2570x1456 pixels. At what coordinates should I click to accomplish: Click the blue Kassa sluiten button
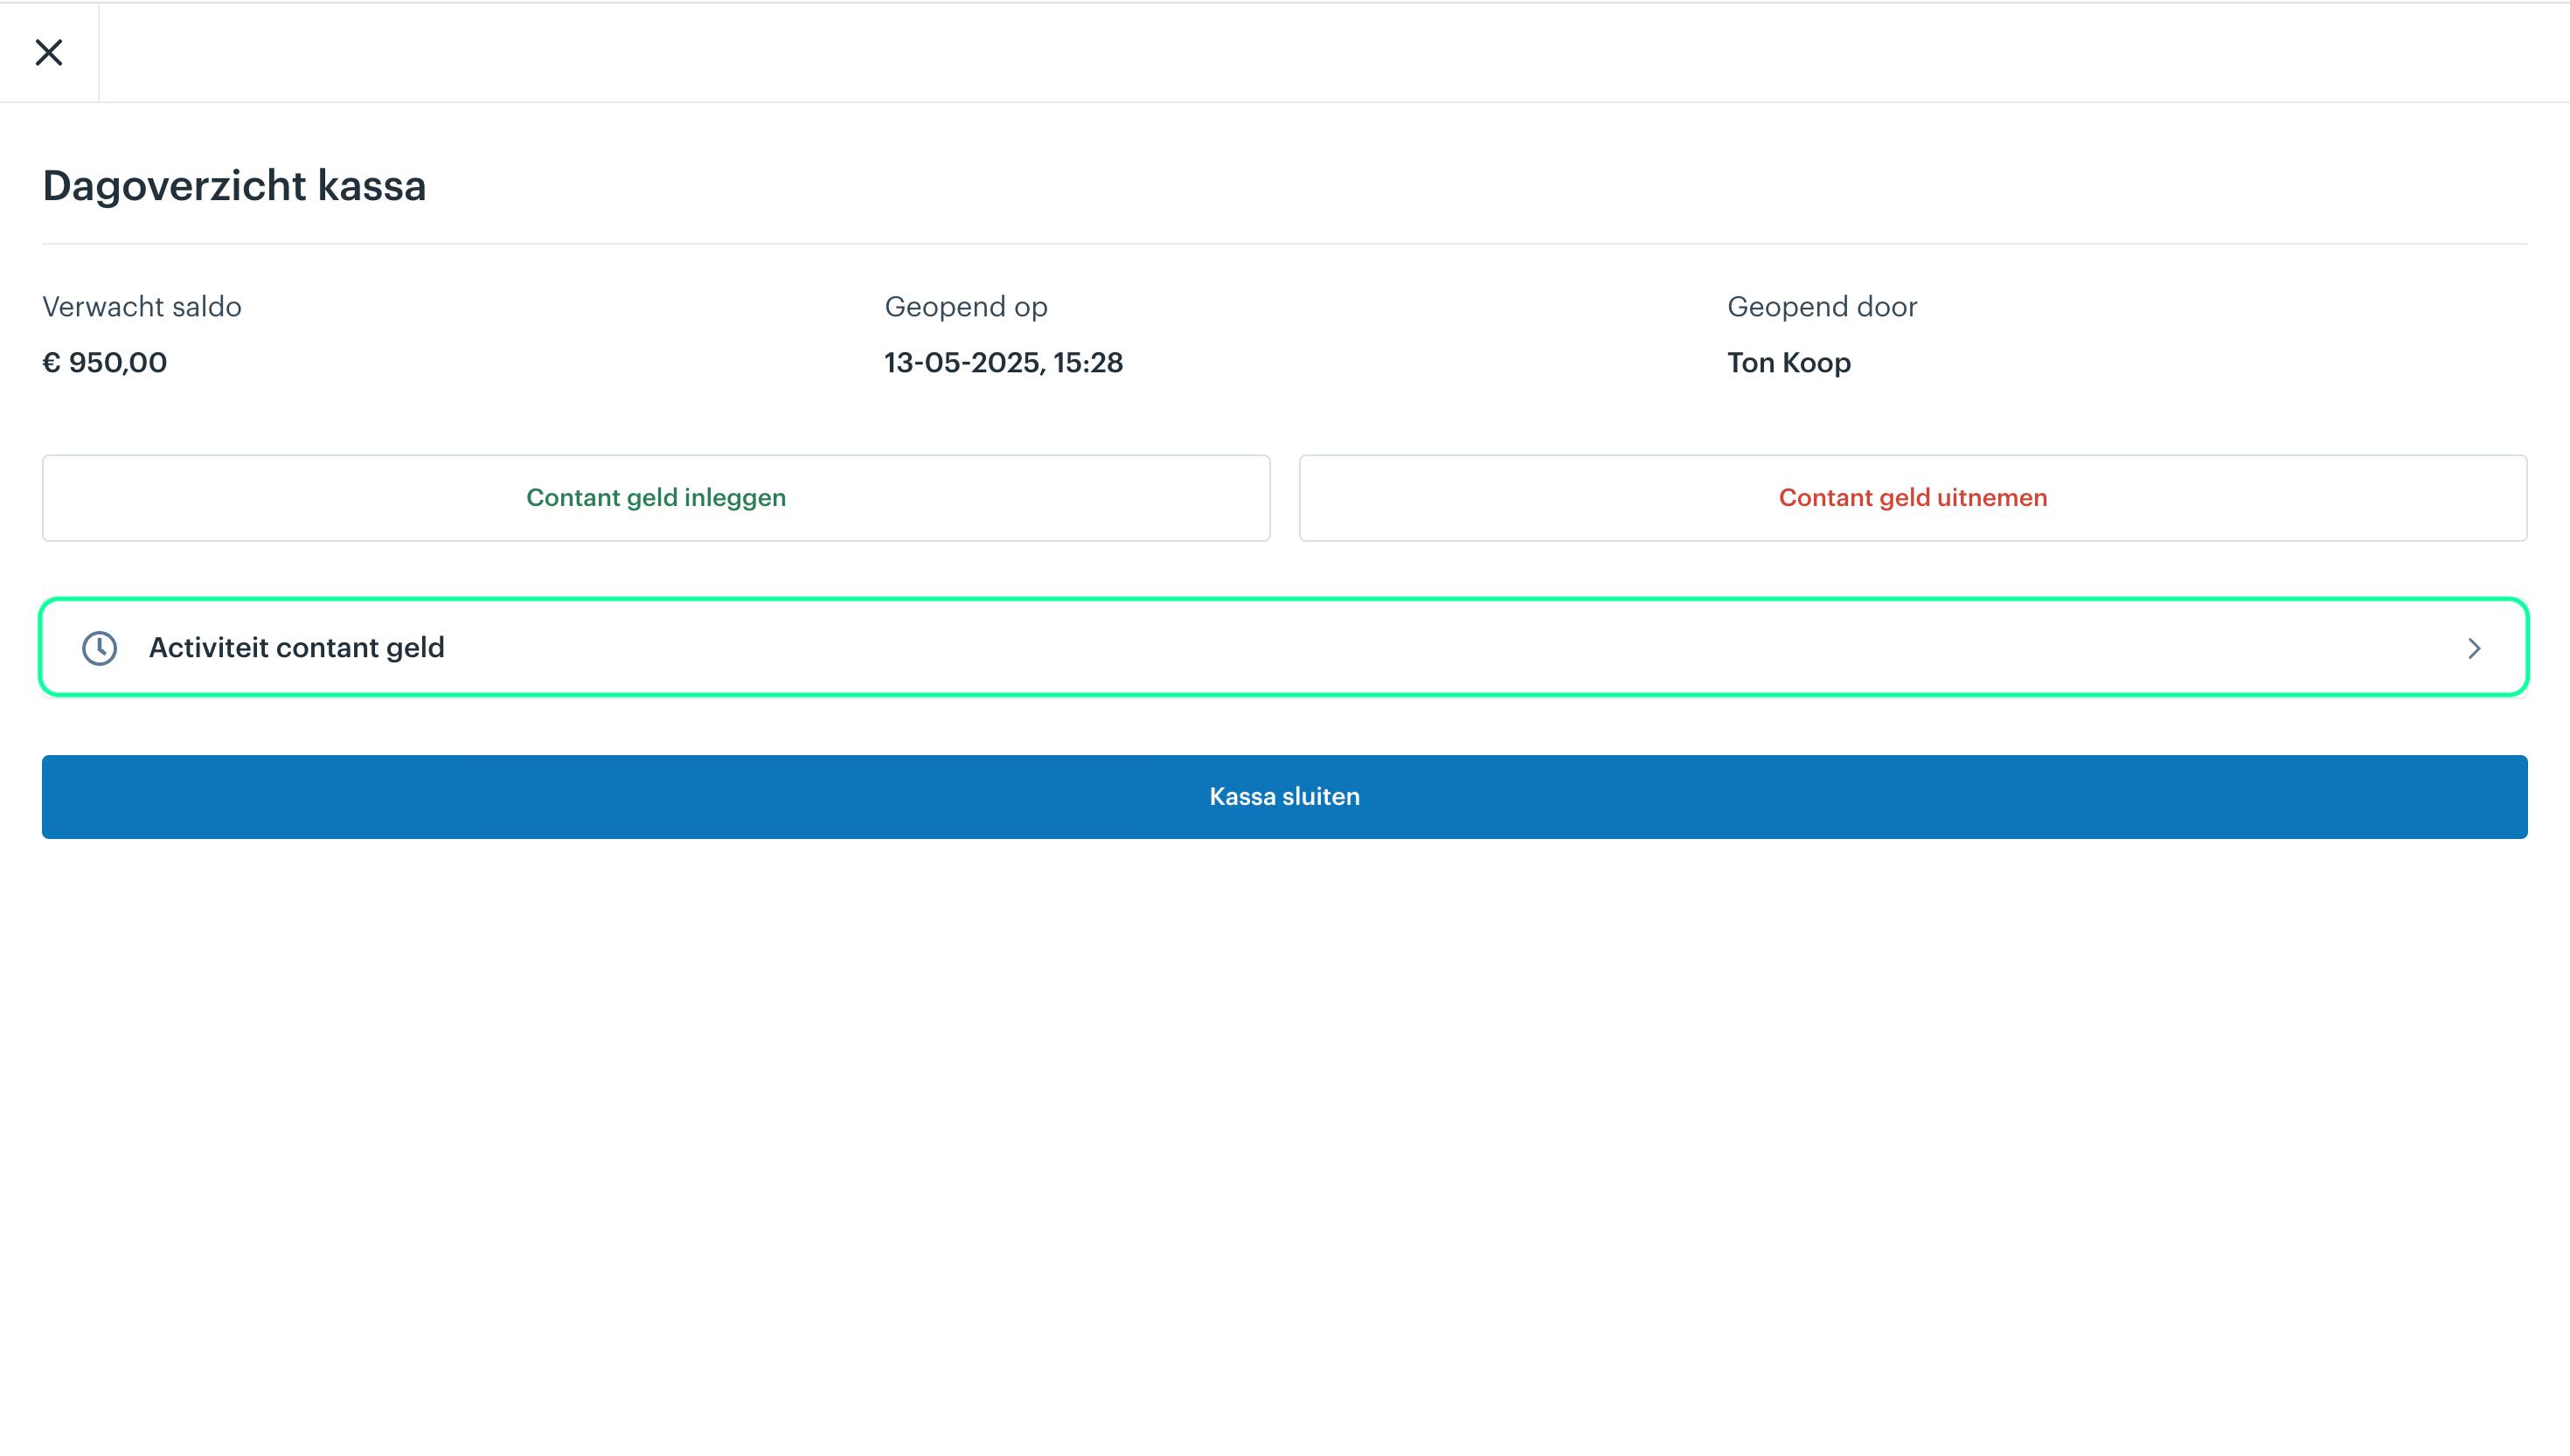(x=1284, y=797)
